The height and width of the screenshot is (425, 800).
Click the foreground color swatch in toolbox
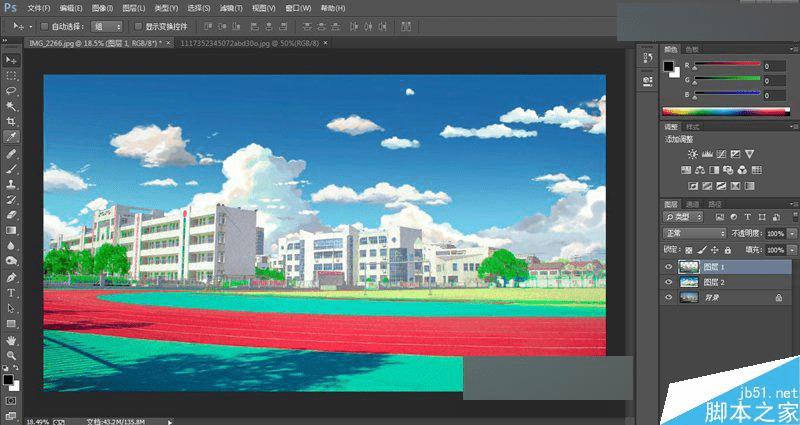click(x=8, y=380)
